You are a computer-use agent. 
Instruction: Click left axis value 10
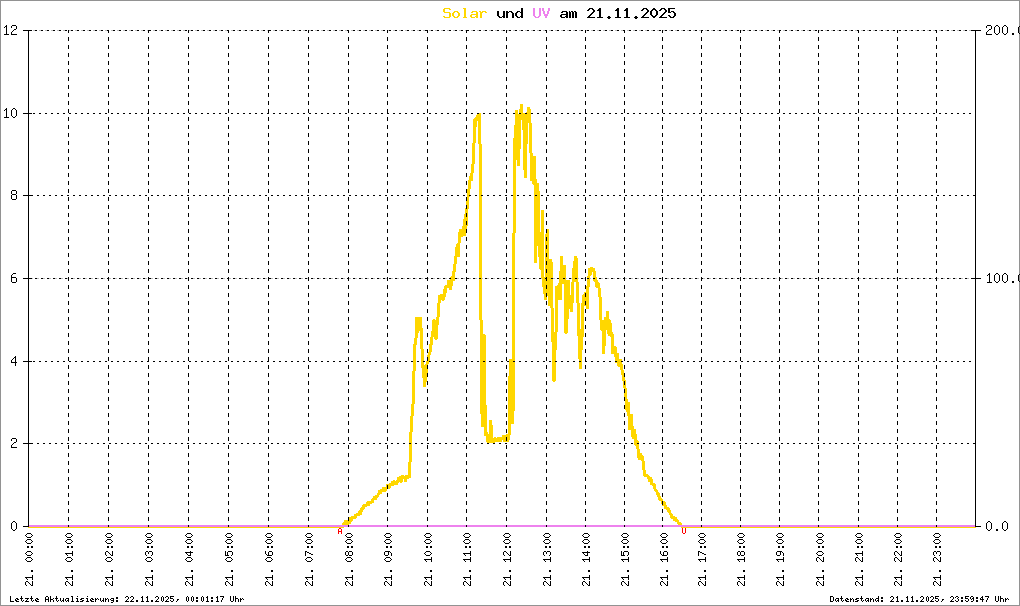(10, 113)
